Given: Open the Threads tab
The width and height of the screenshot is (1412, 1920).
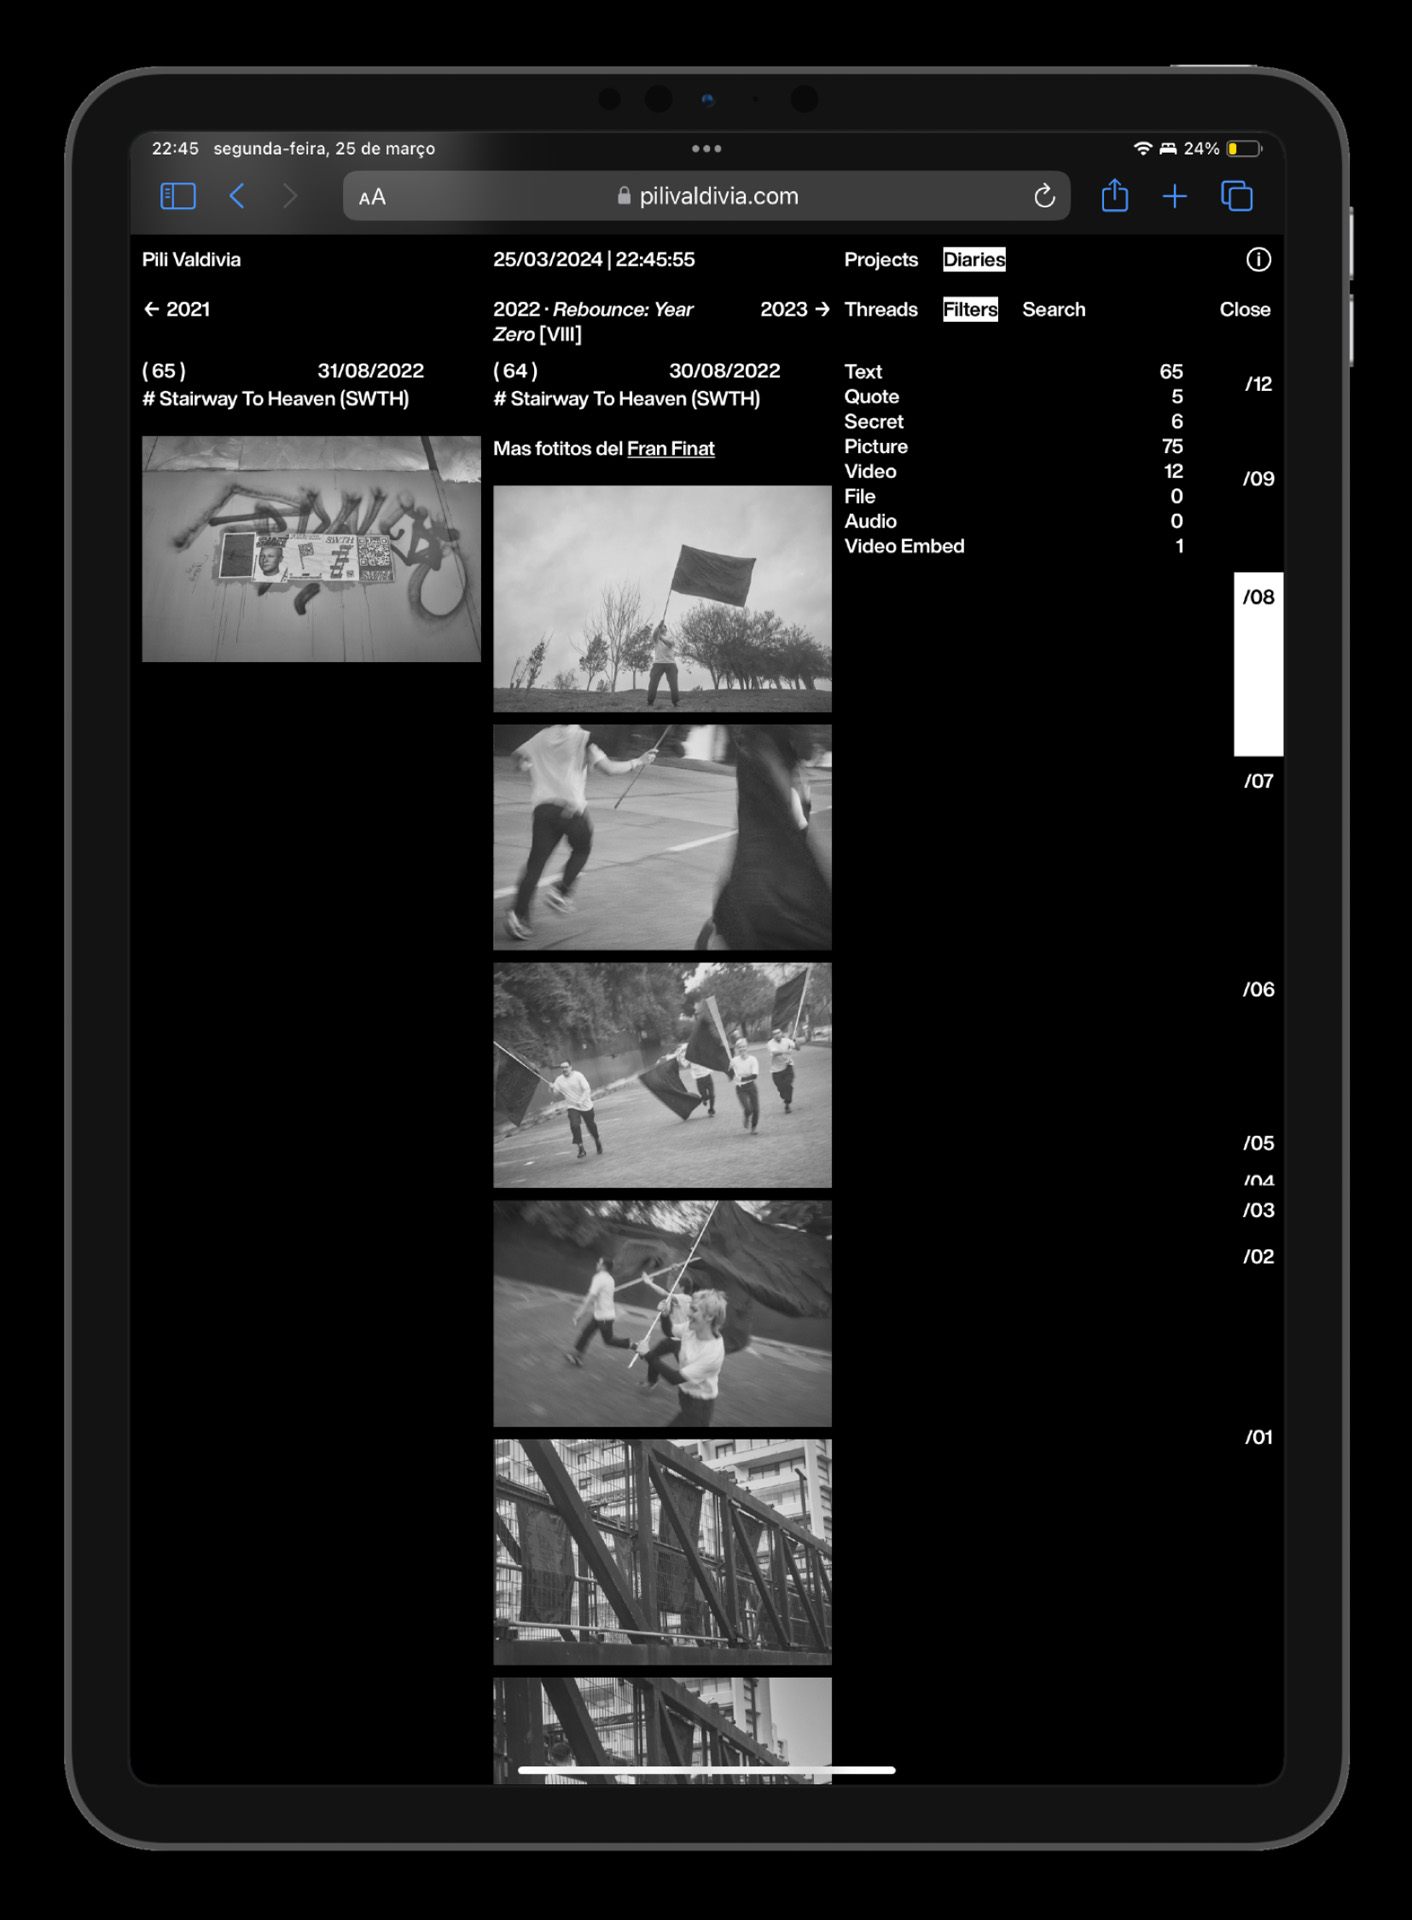Looking at the screenshot, I should (880, 310).
